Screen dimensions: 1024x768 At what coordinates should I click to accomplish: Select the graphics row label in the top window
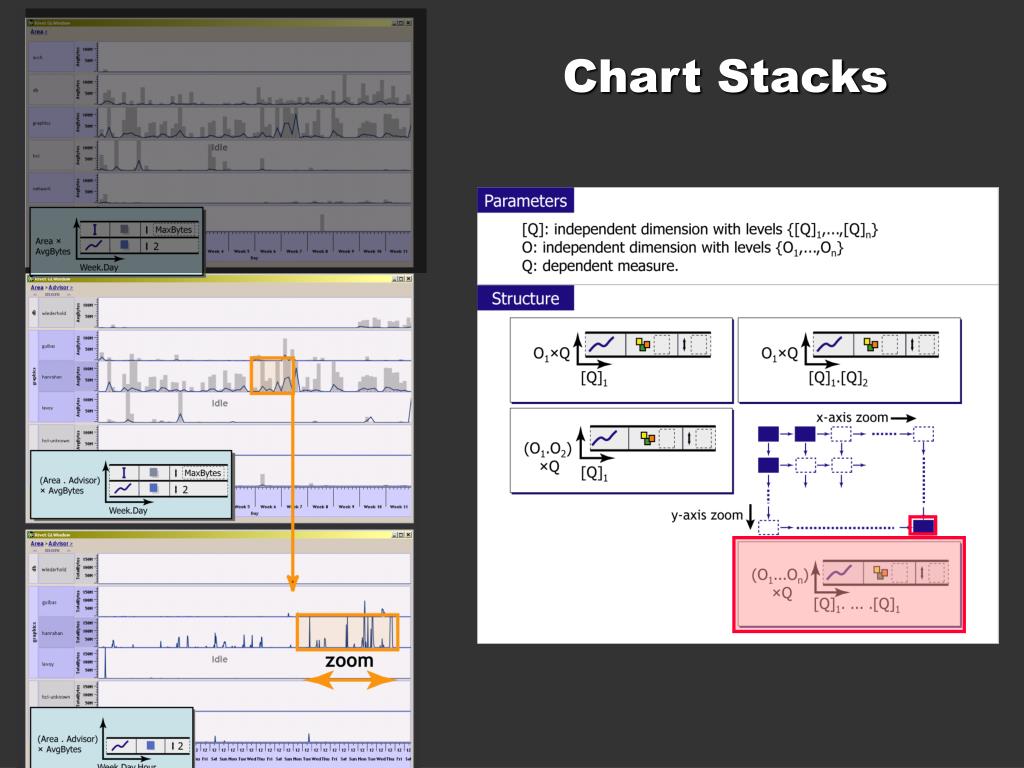(42, 123)
